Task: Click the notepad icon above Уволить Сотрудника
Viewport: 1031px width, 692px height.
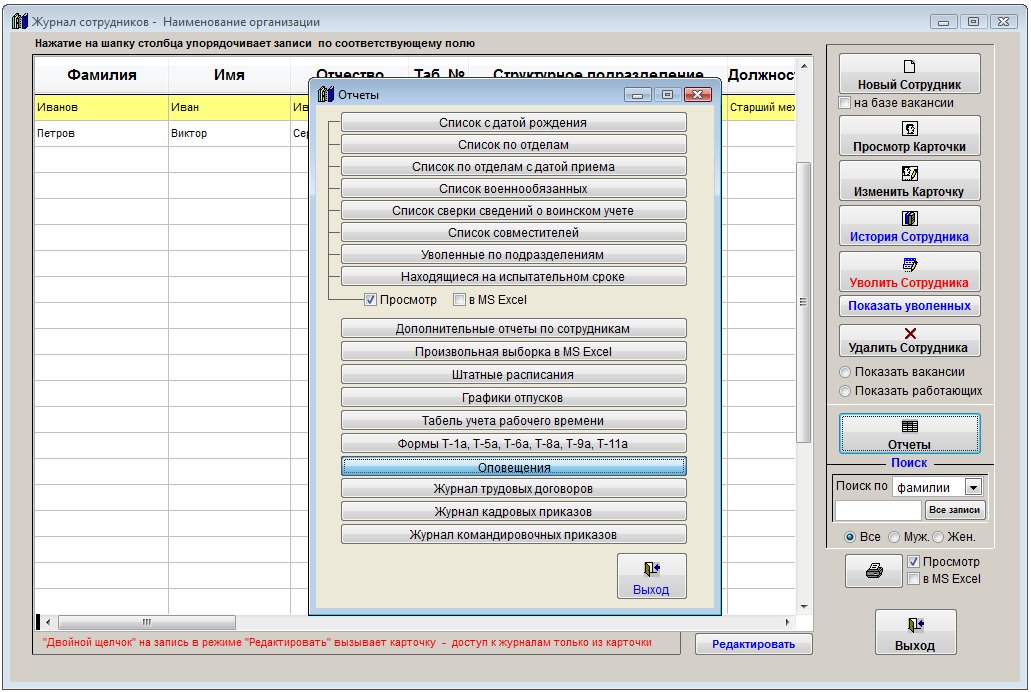Action: 910,264
